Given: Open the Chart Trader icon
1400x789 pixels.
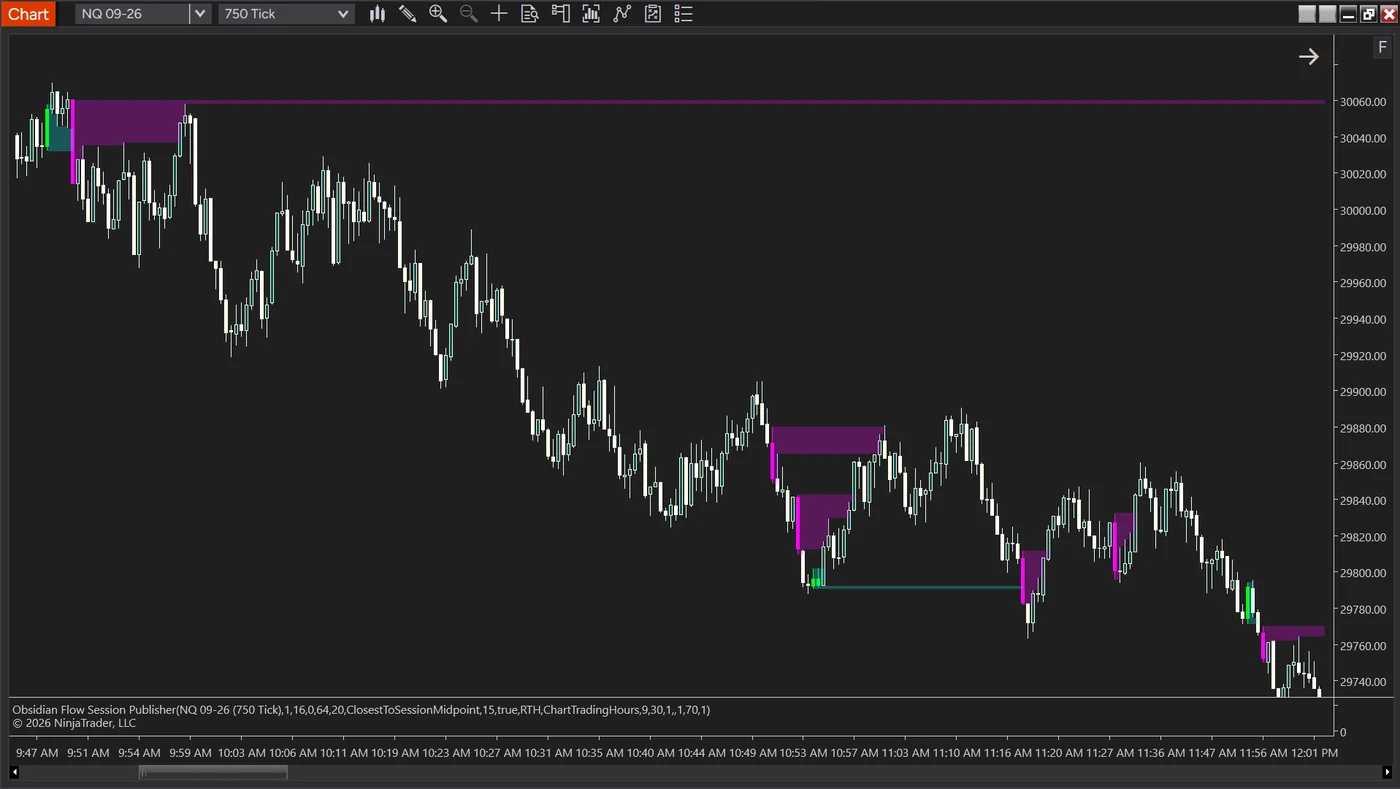Looking at the screenshot, I should [560, 14].
